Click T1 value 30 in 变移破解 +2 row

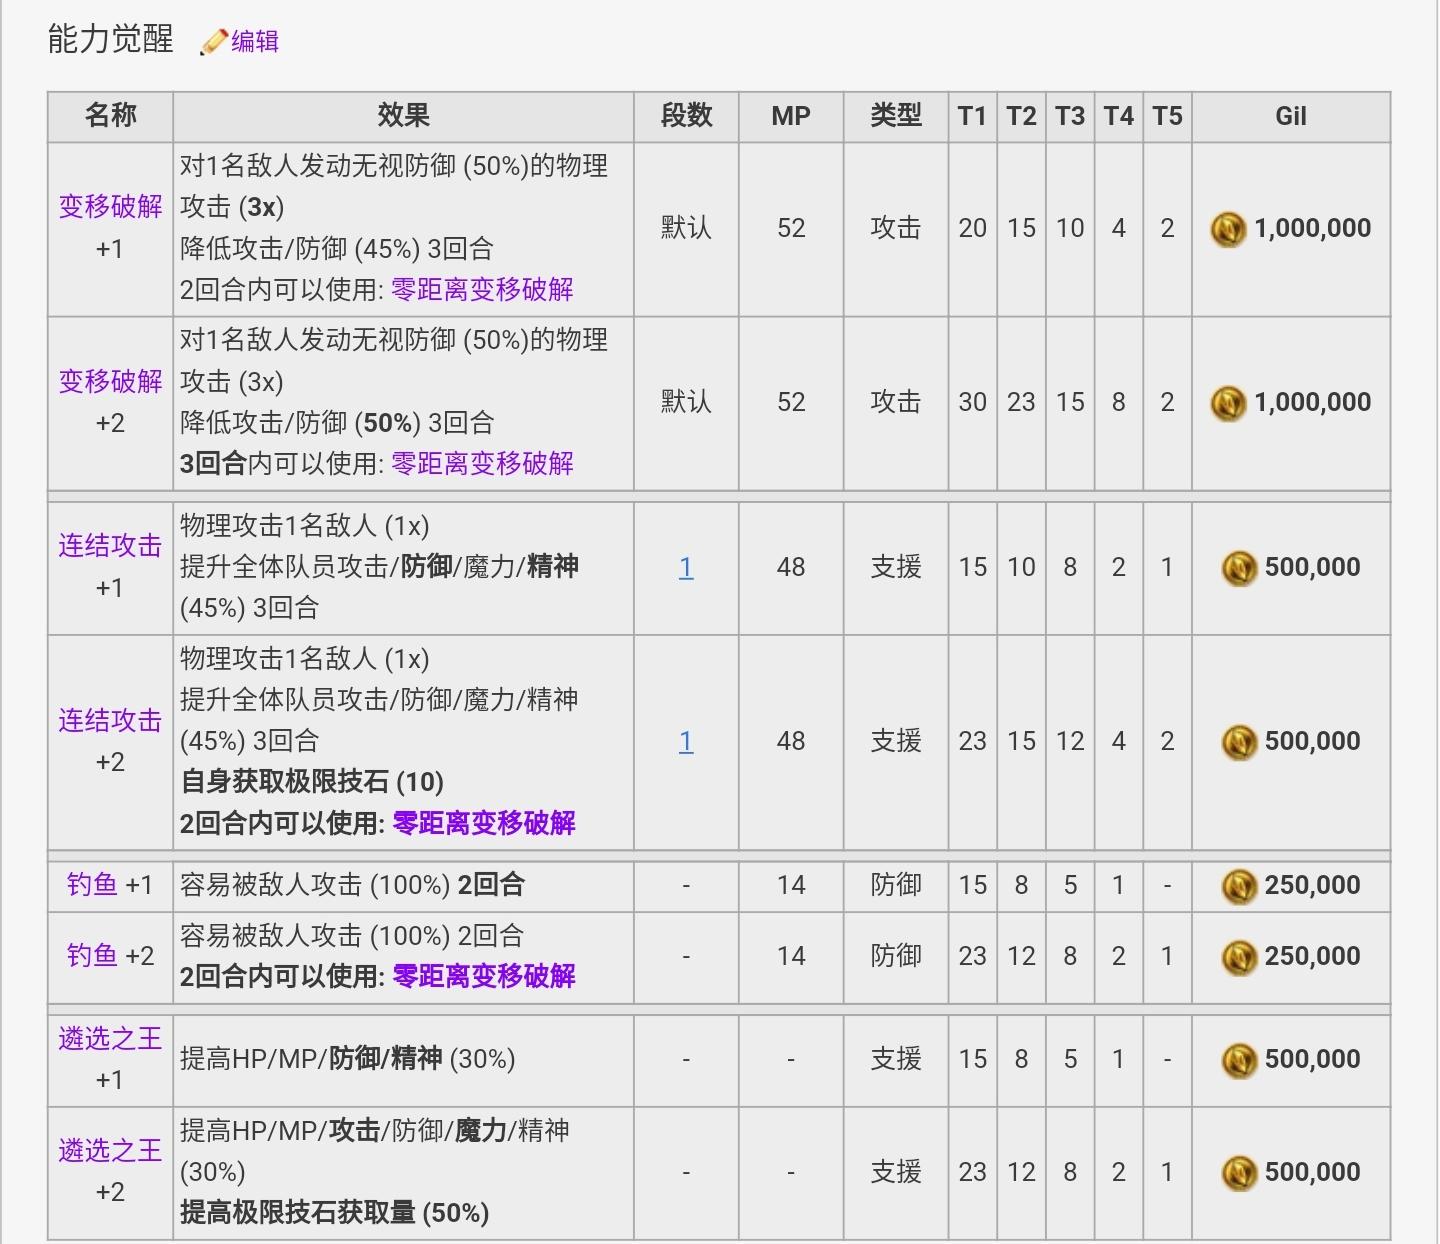[x=972, y=403]
